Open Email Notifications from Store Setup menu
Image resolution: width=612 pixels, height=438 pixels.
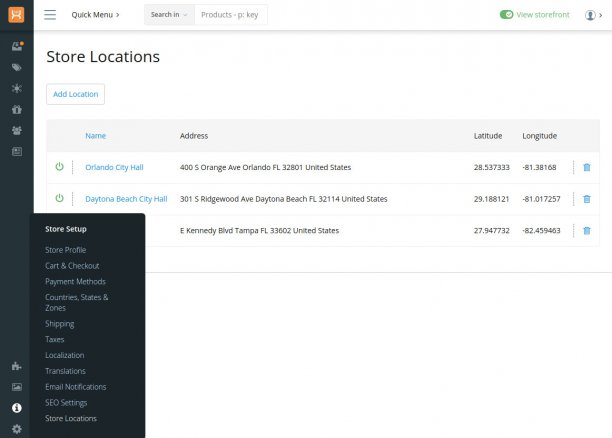(x=75, y=387)
